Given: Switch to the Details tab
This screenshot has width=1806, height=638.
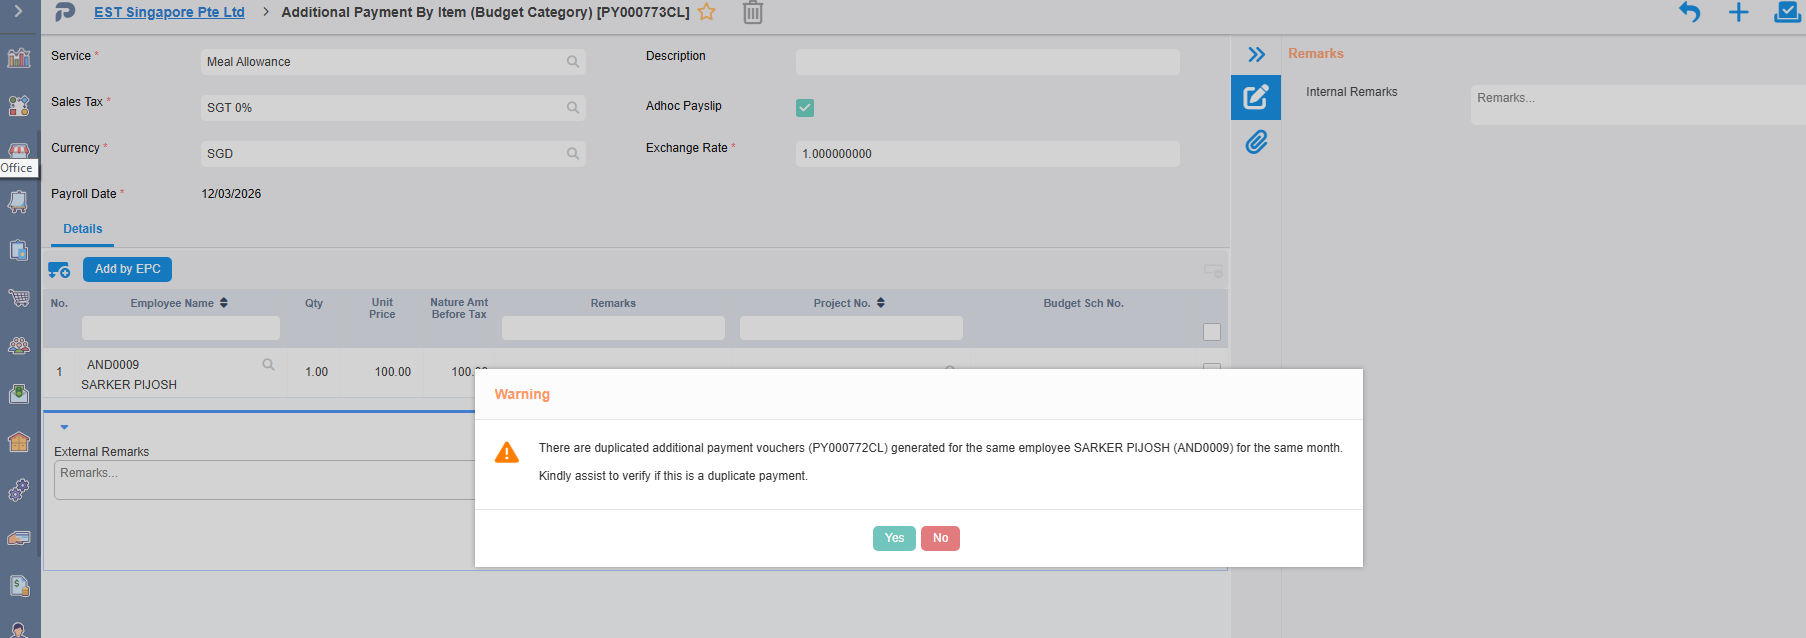Looking at the screenshot, I should [x=82, y=229].
